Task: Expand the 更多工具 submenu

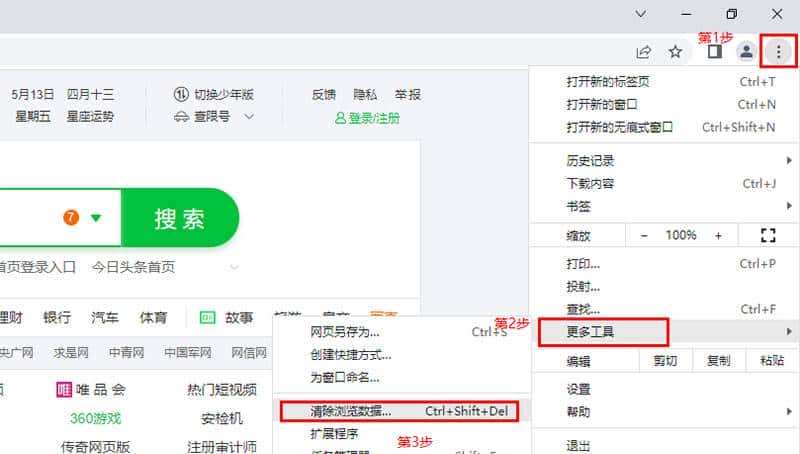Action: 663,332
